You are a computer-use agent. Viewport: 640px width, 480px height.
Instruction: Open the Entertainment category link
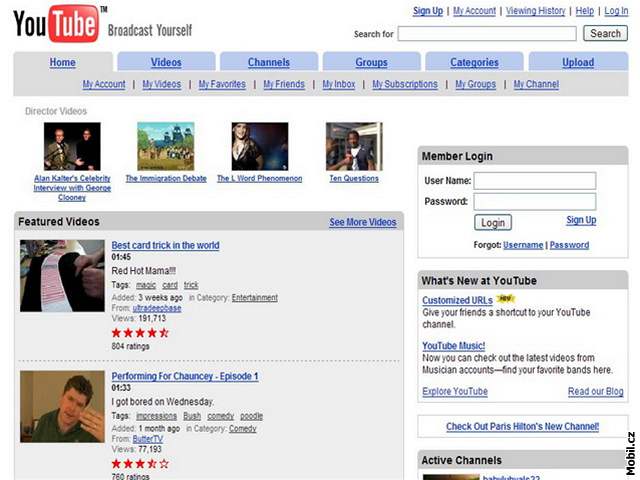(x=255, y=298)
